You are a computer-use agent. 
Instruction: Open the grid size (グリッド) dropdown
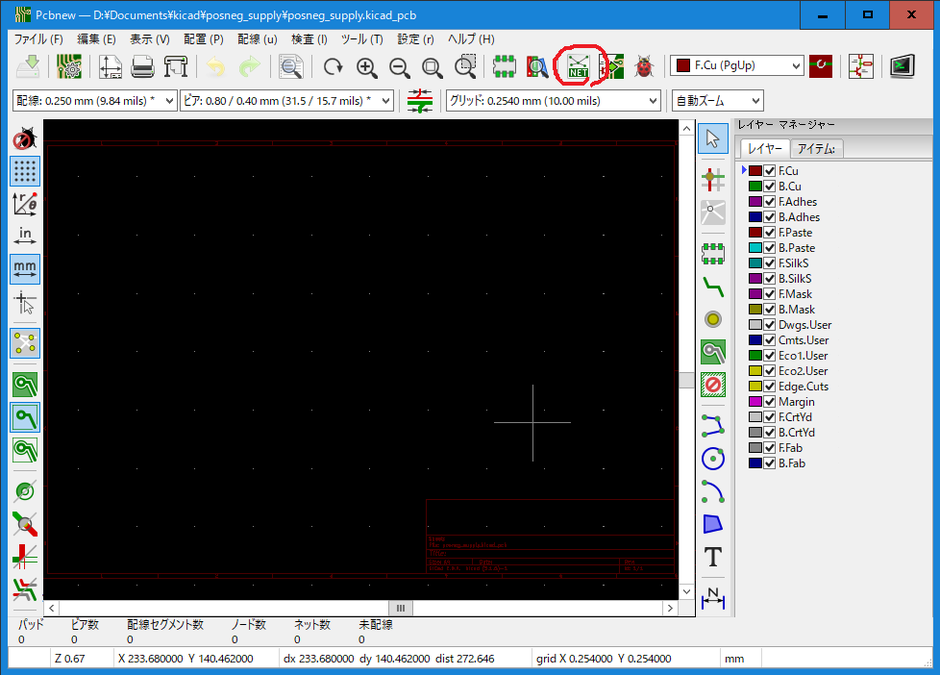tap(553, 101)
